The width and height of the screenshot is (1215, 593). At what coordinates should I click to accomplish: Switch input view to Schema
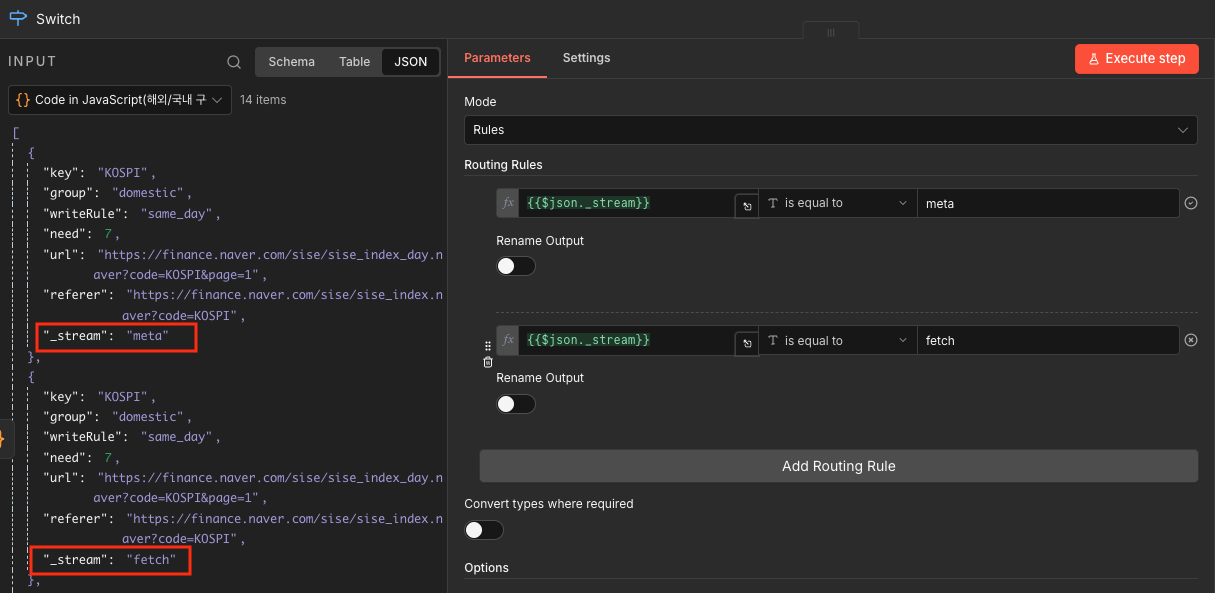pos(291,62)
